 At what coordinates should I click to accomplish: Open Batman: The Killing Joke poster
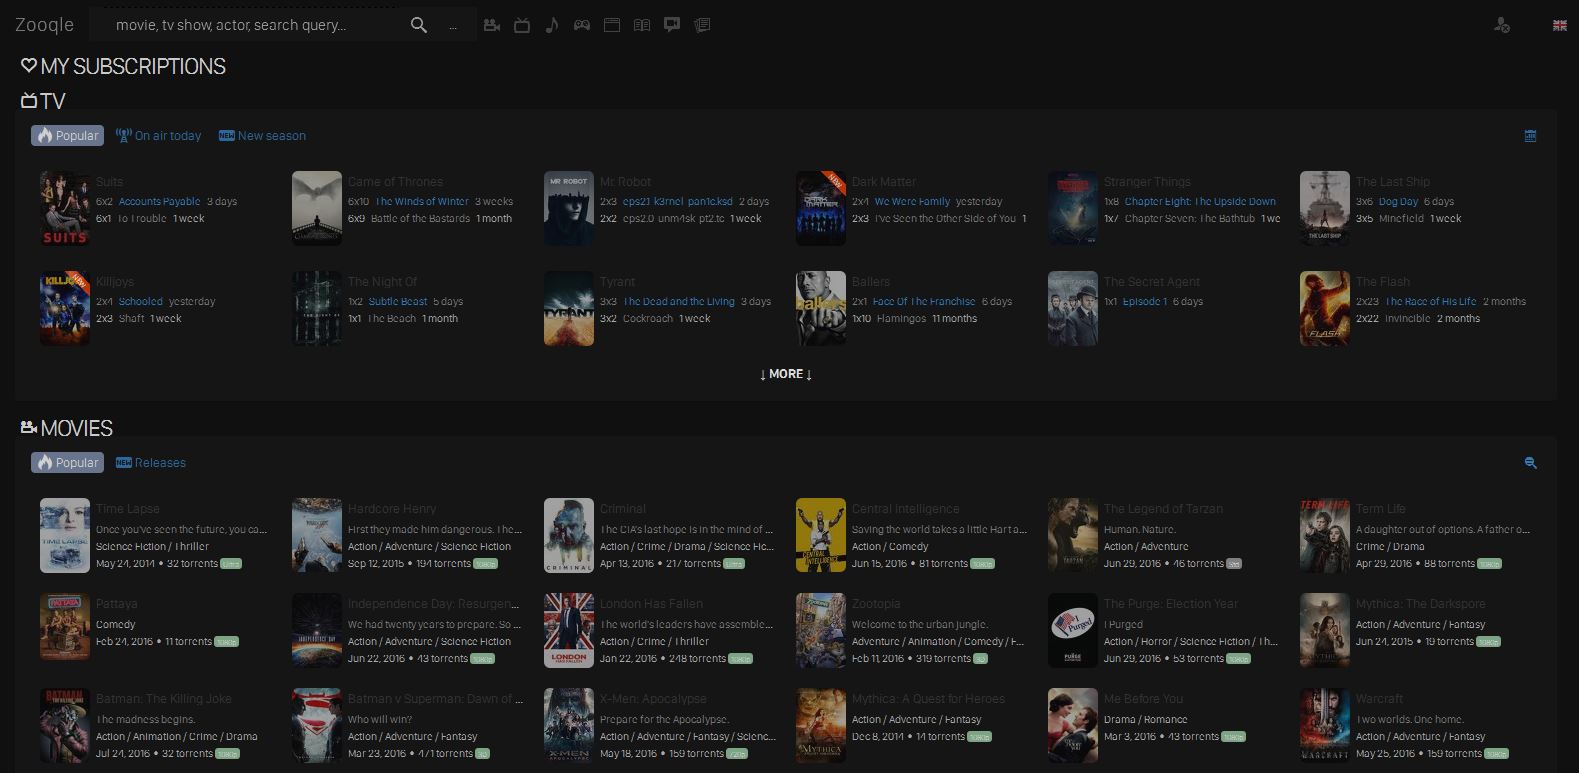point(65,726)
